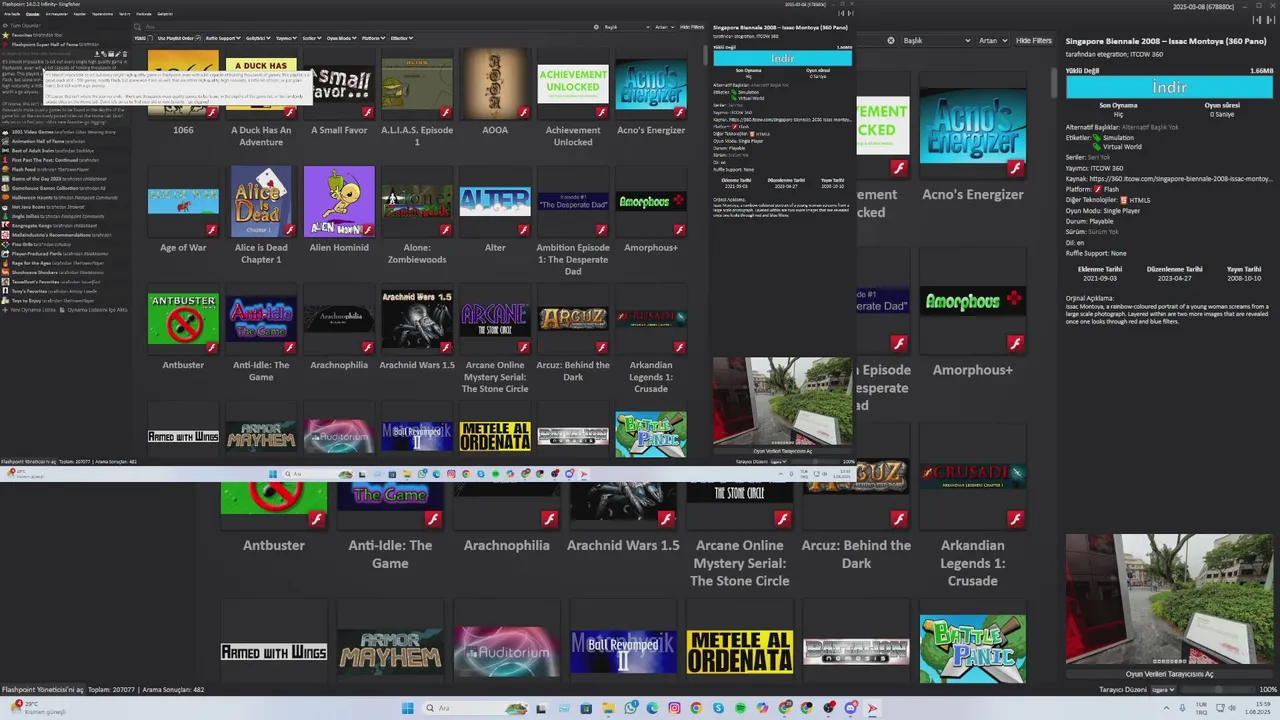The width and height of the screenshot is (1280, 720).
Task: Click the large enlarged İndir download button
Action: click(x=1169, y=88)
